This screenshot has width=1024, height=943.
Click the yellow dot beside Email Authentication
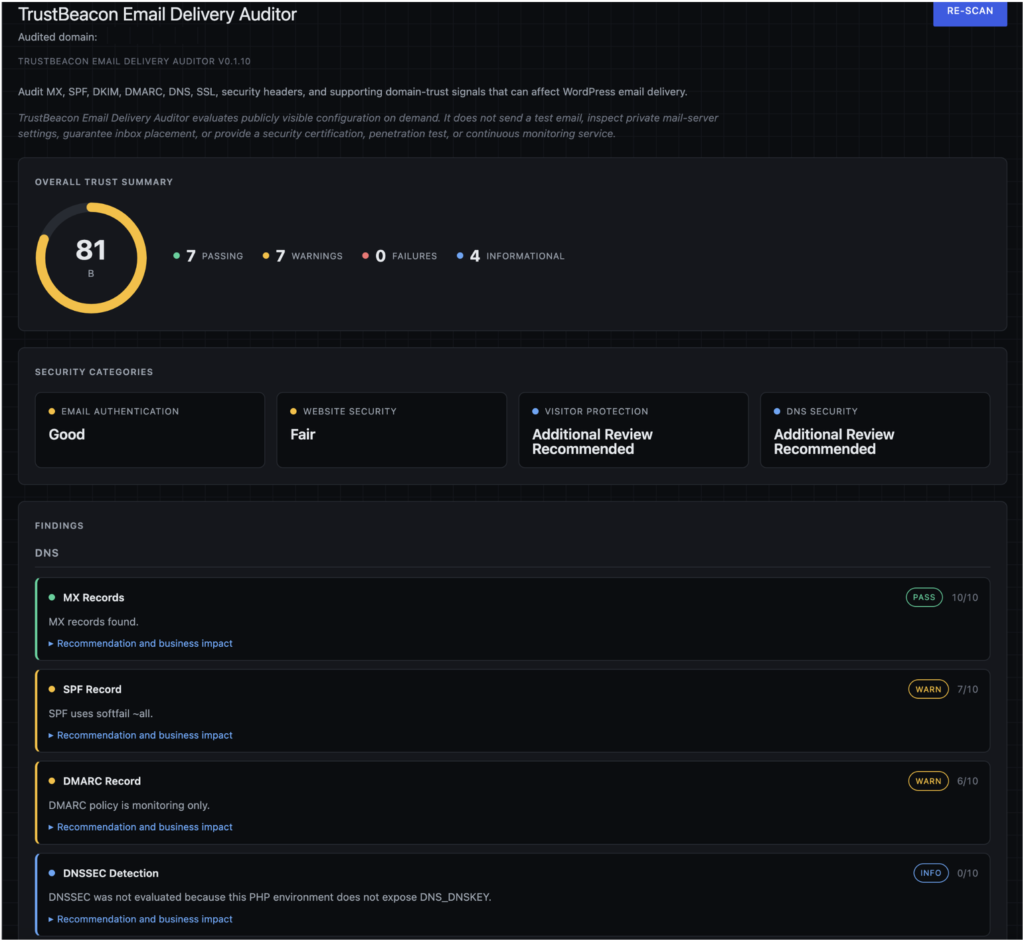coord(52,411)
